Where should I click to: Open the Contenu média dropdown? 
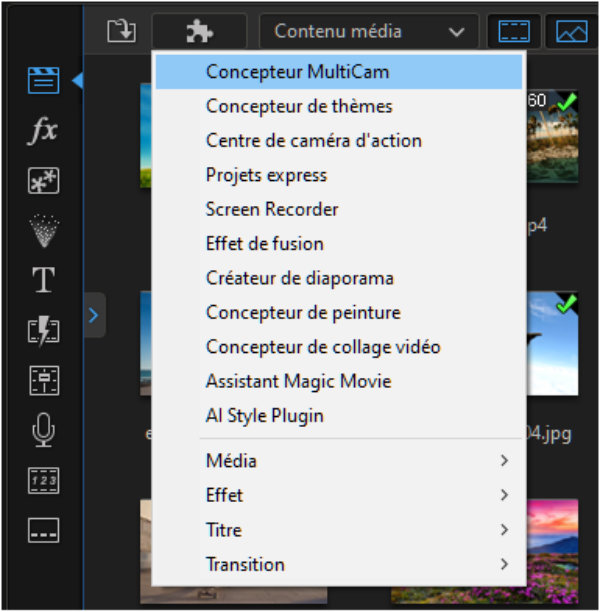(370, 31)
